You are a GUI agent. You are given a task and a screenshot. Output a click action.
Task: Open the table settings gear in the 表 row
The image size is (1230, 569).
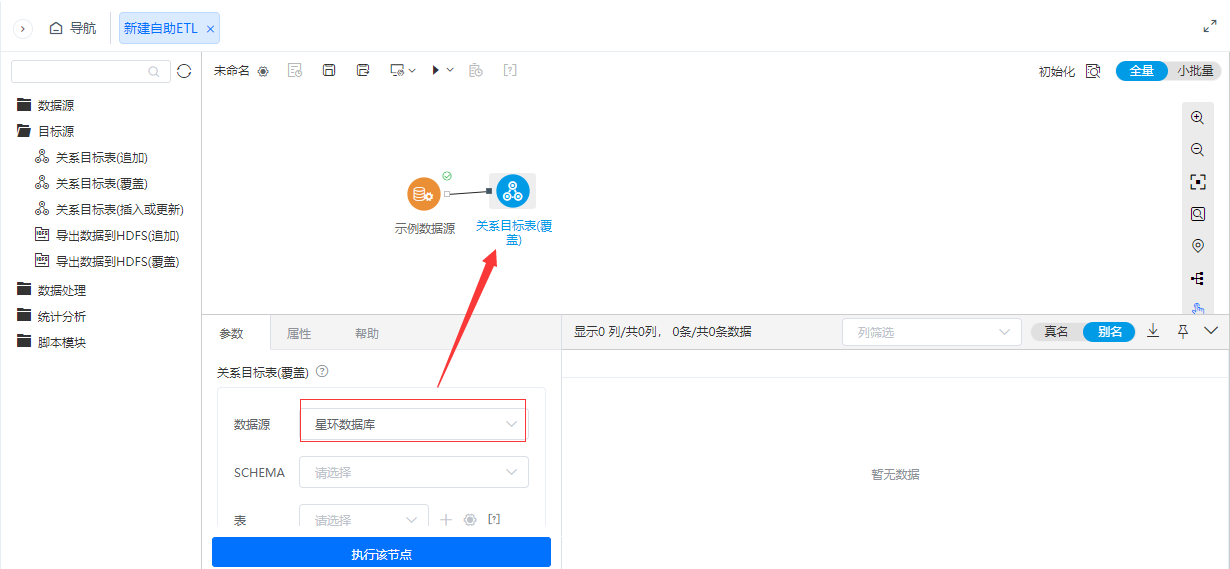click(x=470, y=519)
